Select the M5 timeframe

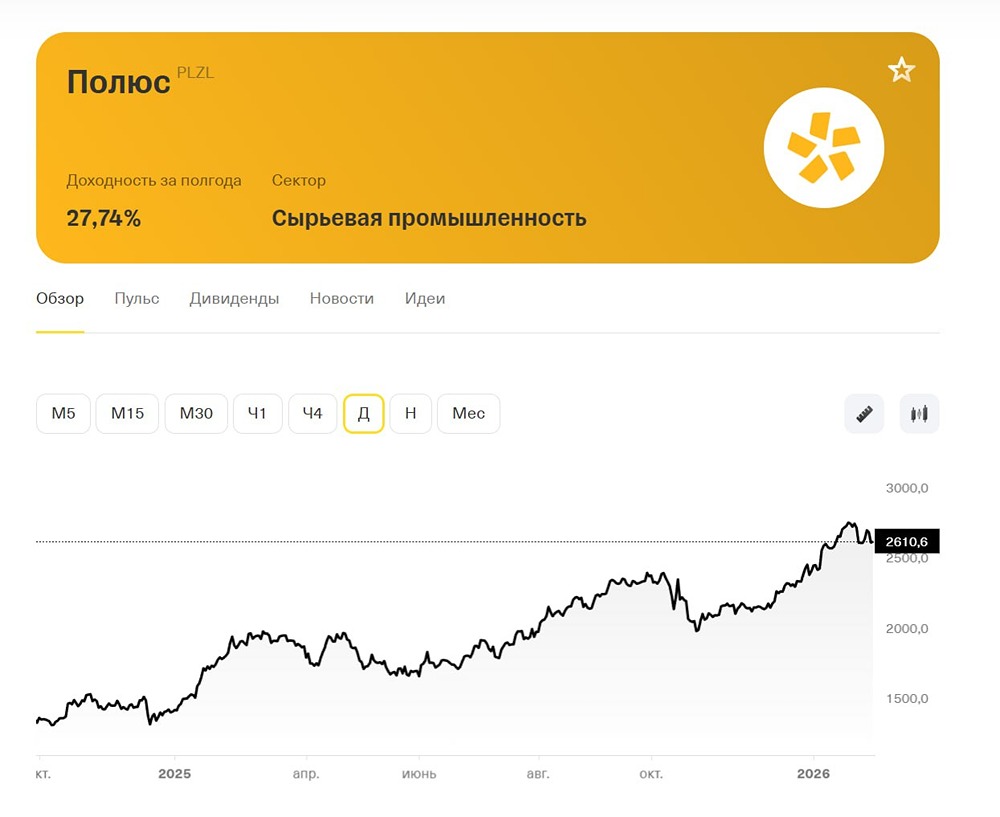pyautogui.click(x=62, y=413)
